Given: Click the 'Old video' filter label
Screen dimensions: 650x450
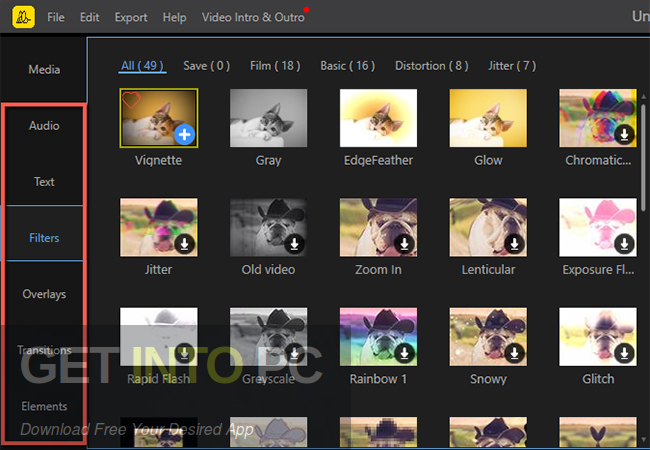Looking at the screenshot, I should pos(269,270).
